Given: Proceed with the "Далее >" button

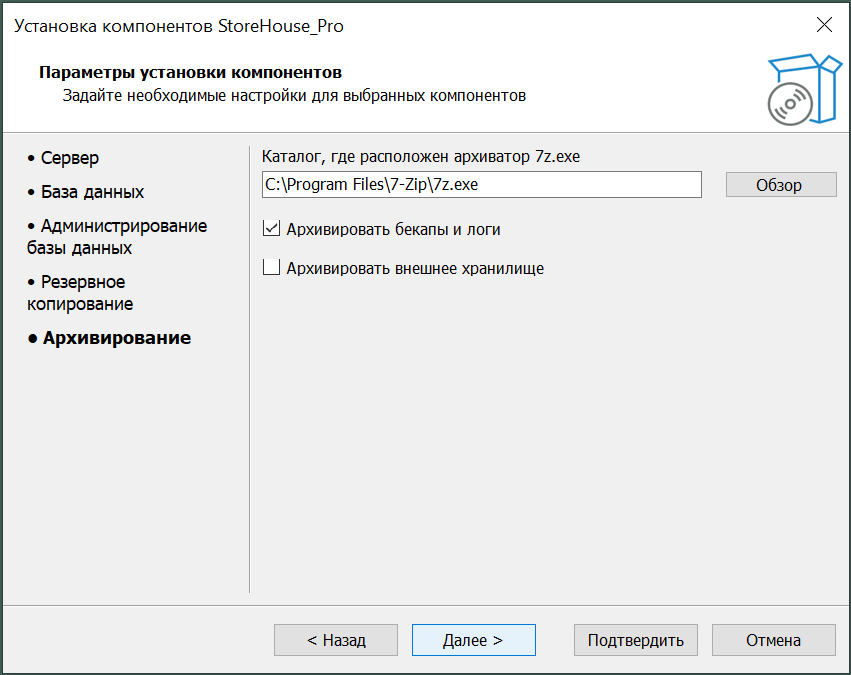Looking at the screenshot, I should (473, 640).
